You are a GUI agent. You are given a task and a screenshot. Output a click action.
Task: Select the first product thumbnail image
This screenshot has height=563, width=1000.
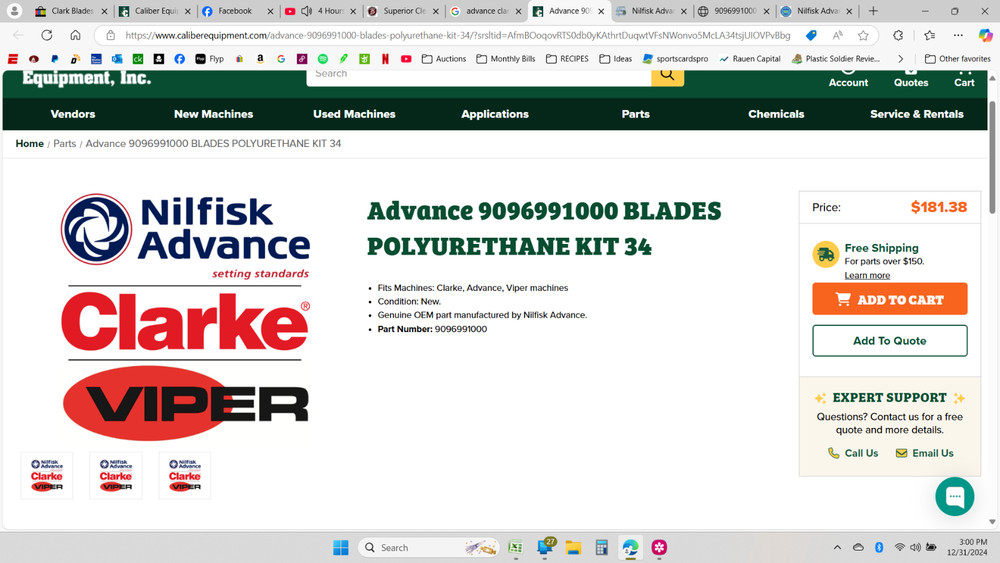point(47,476)
